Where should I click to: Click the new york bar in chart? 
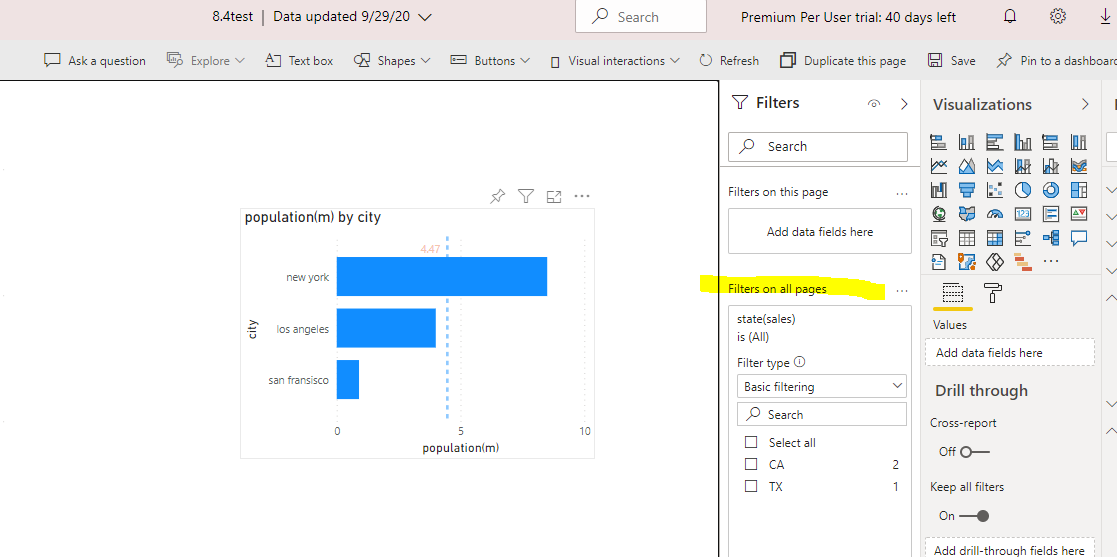[442, 276]
